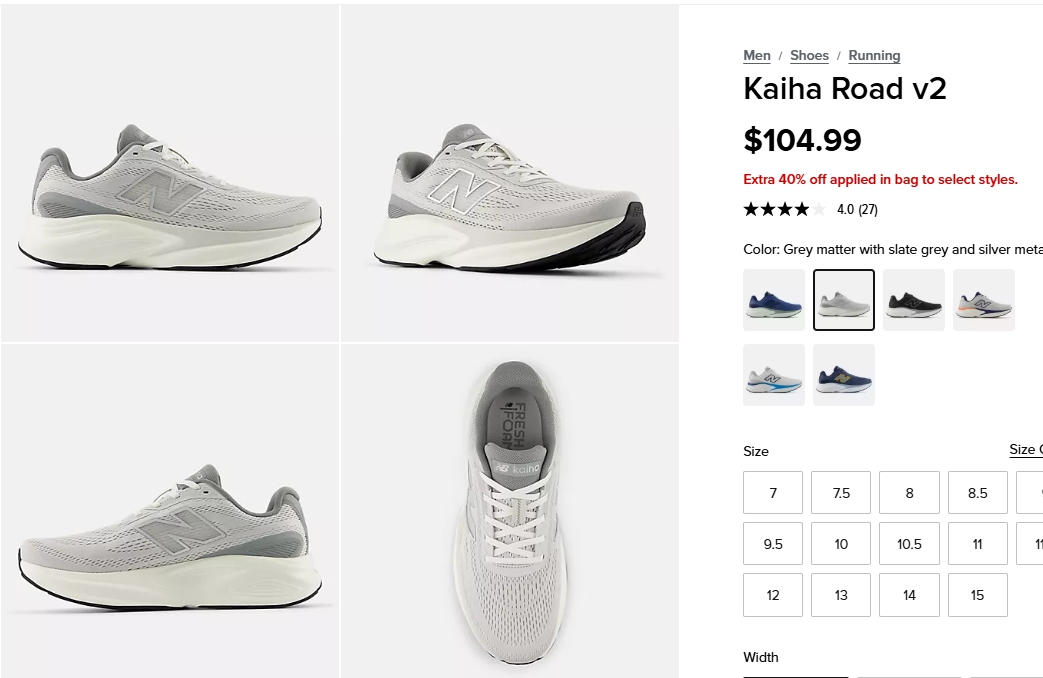This screenshot has width=1043, height=678.
Task: Select shoe size 7
Action: [773, 492]
